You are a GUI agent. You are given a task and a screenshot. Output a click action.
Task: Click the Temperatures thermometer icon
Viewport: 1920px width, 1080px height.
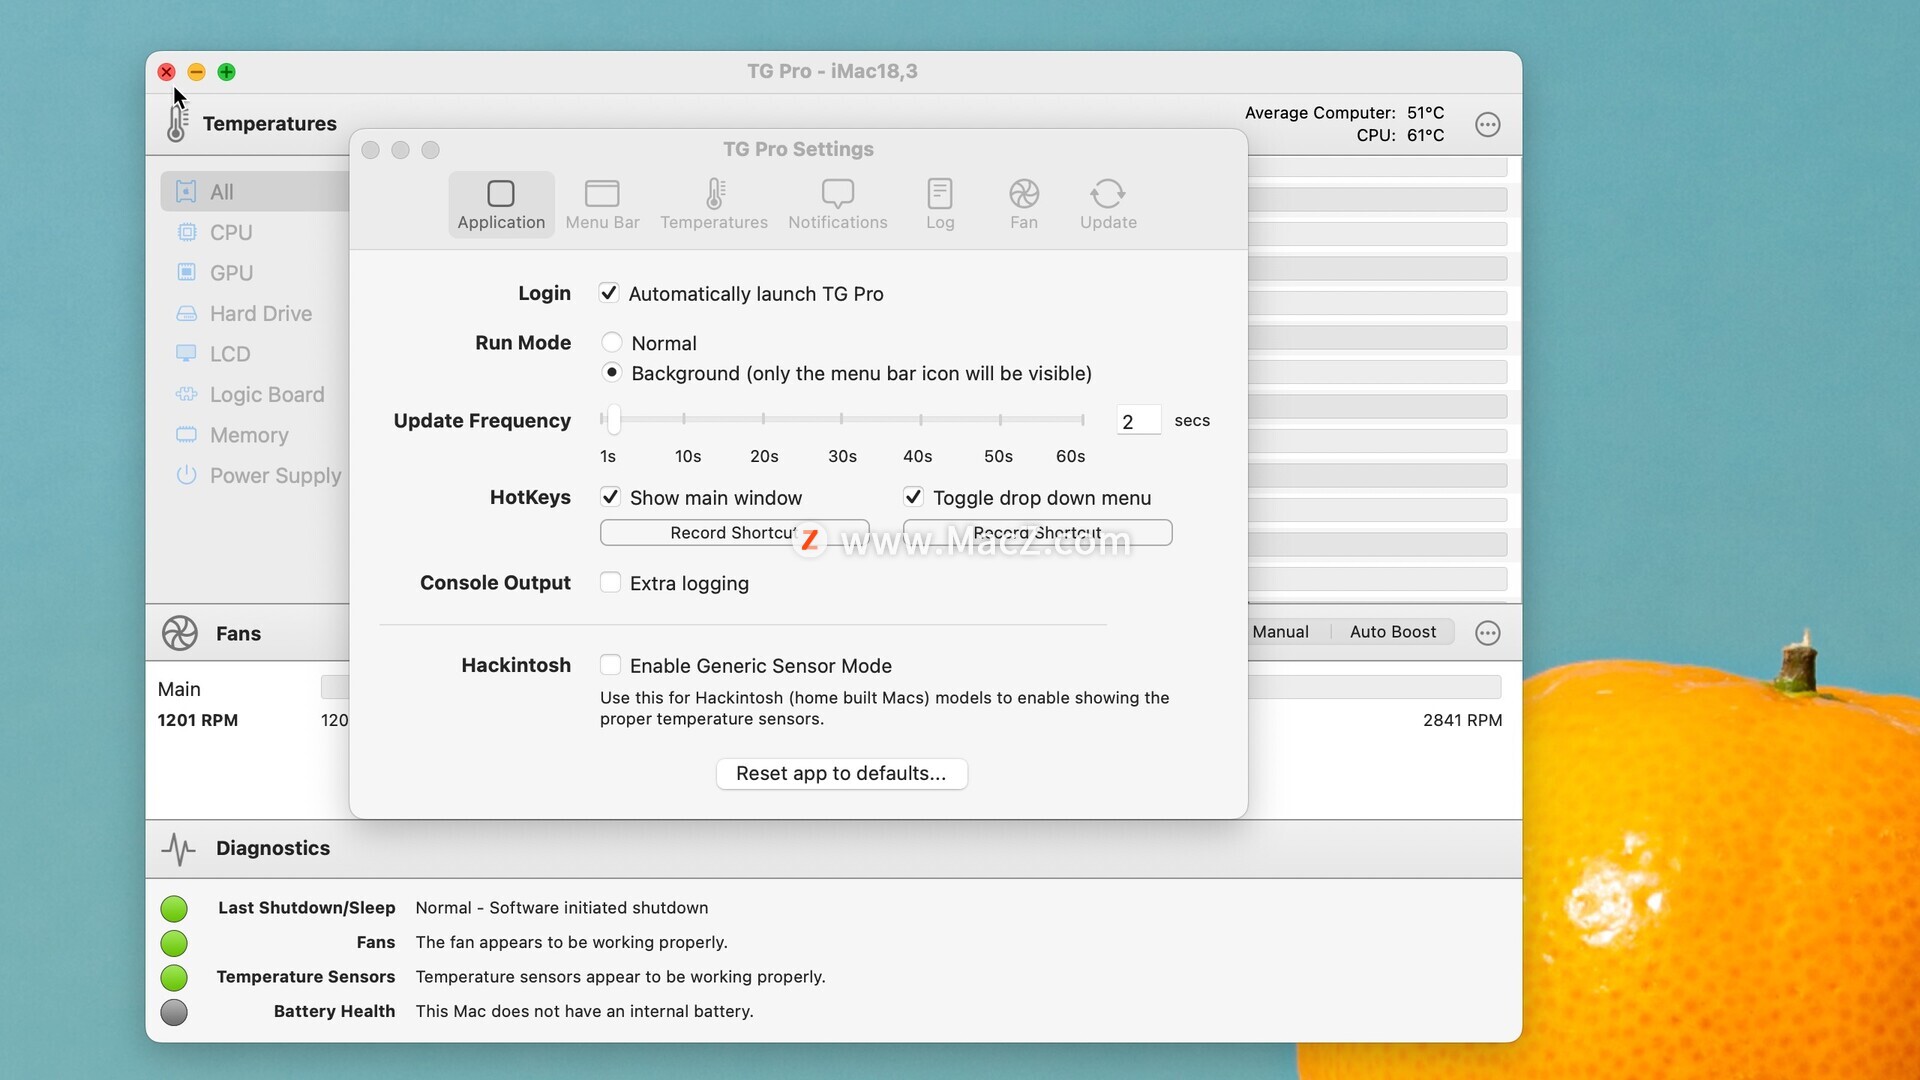click(177, 123)
